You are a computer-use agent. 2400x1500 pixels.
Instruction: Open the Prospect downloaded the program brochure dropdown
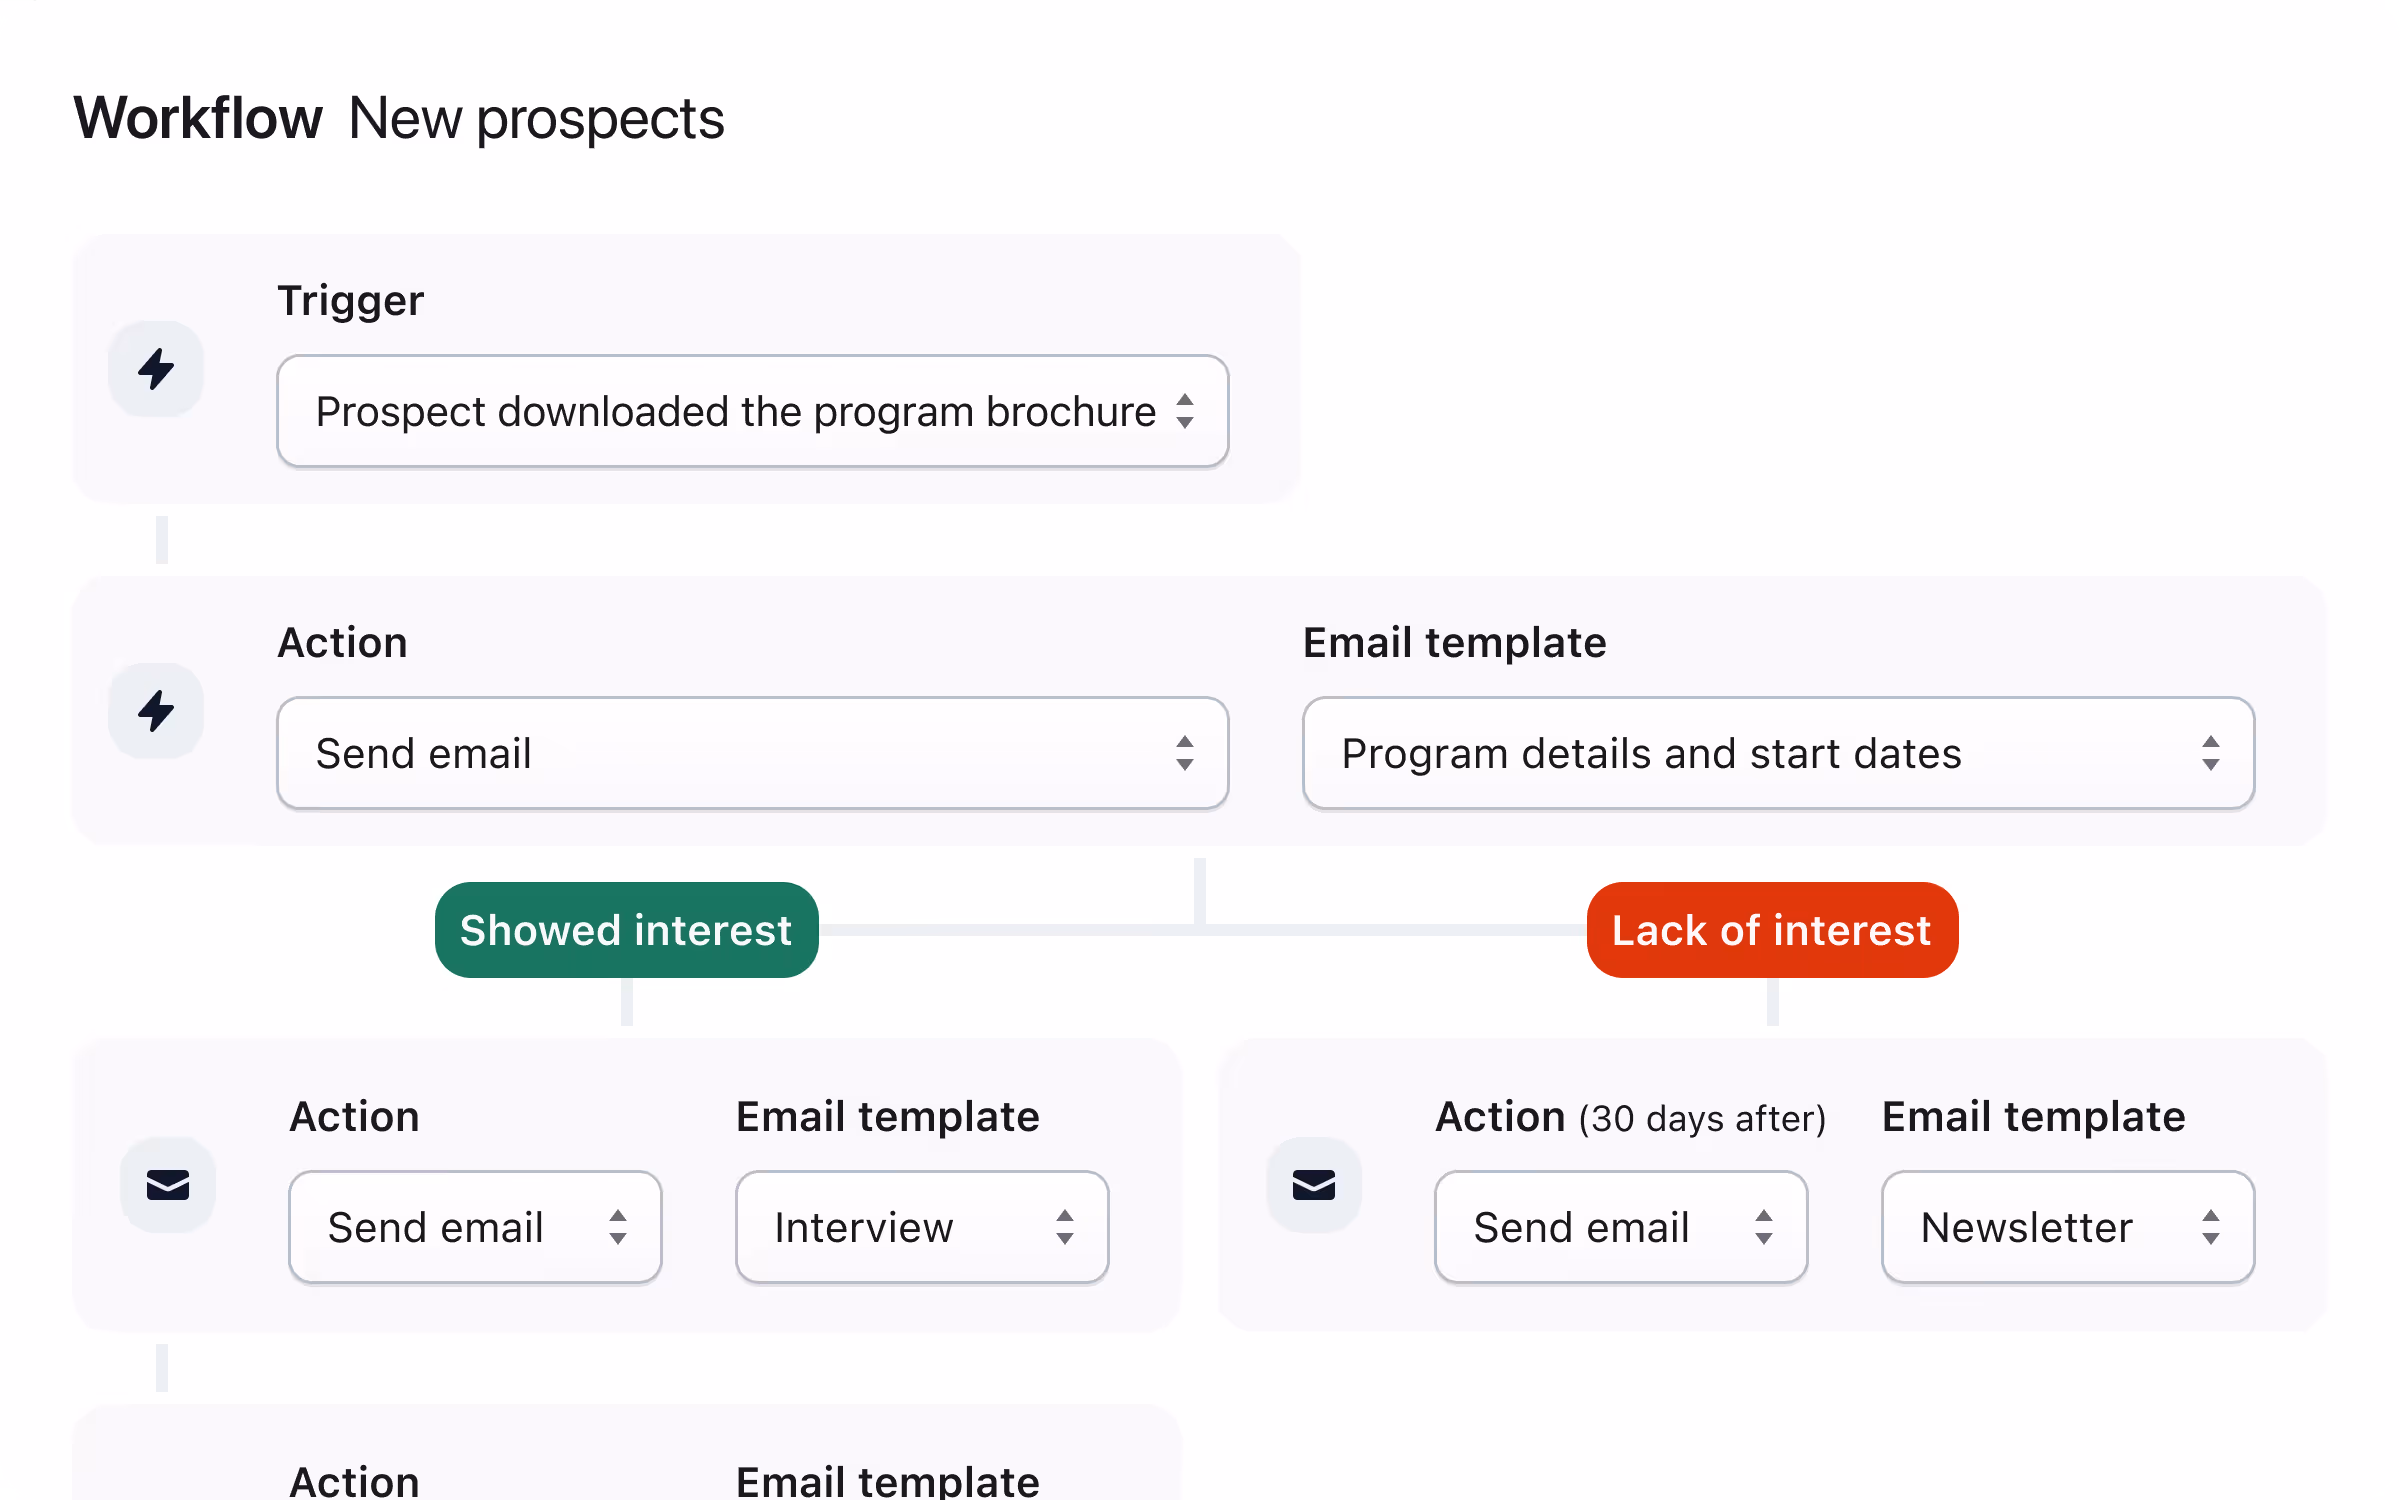point(735,411)
